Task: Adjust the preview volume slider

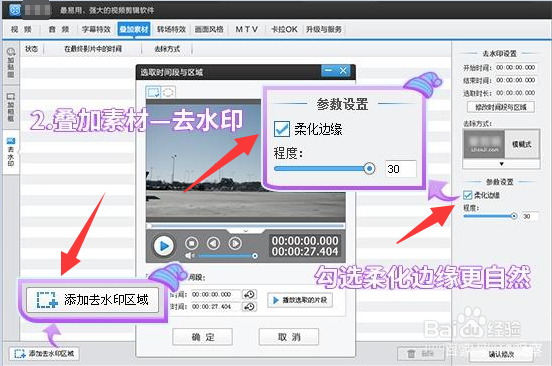Action: click(x=227, y=256)
